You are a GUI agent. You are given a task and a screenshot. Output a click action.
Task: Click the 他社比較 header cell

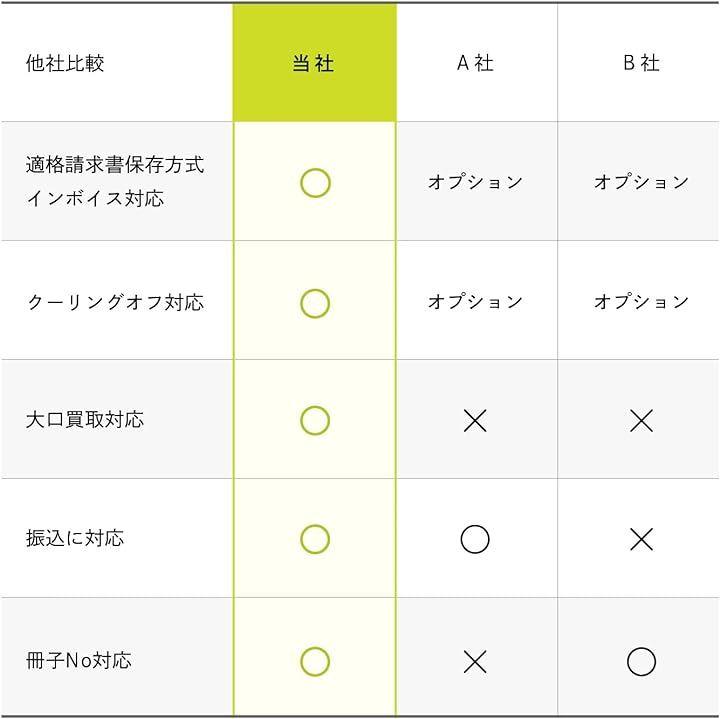point(66,63)
